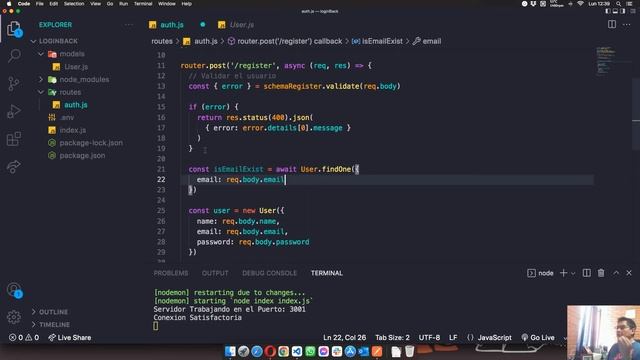Add a new terminal with plus icon
The height and width of the screenshot is (360, 640).
click(563, 273)
